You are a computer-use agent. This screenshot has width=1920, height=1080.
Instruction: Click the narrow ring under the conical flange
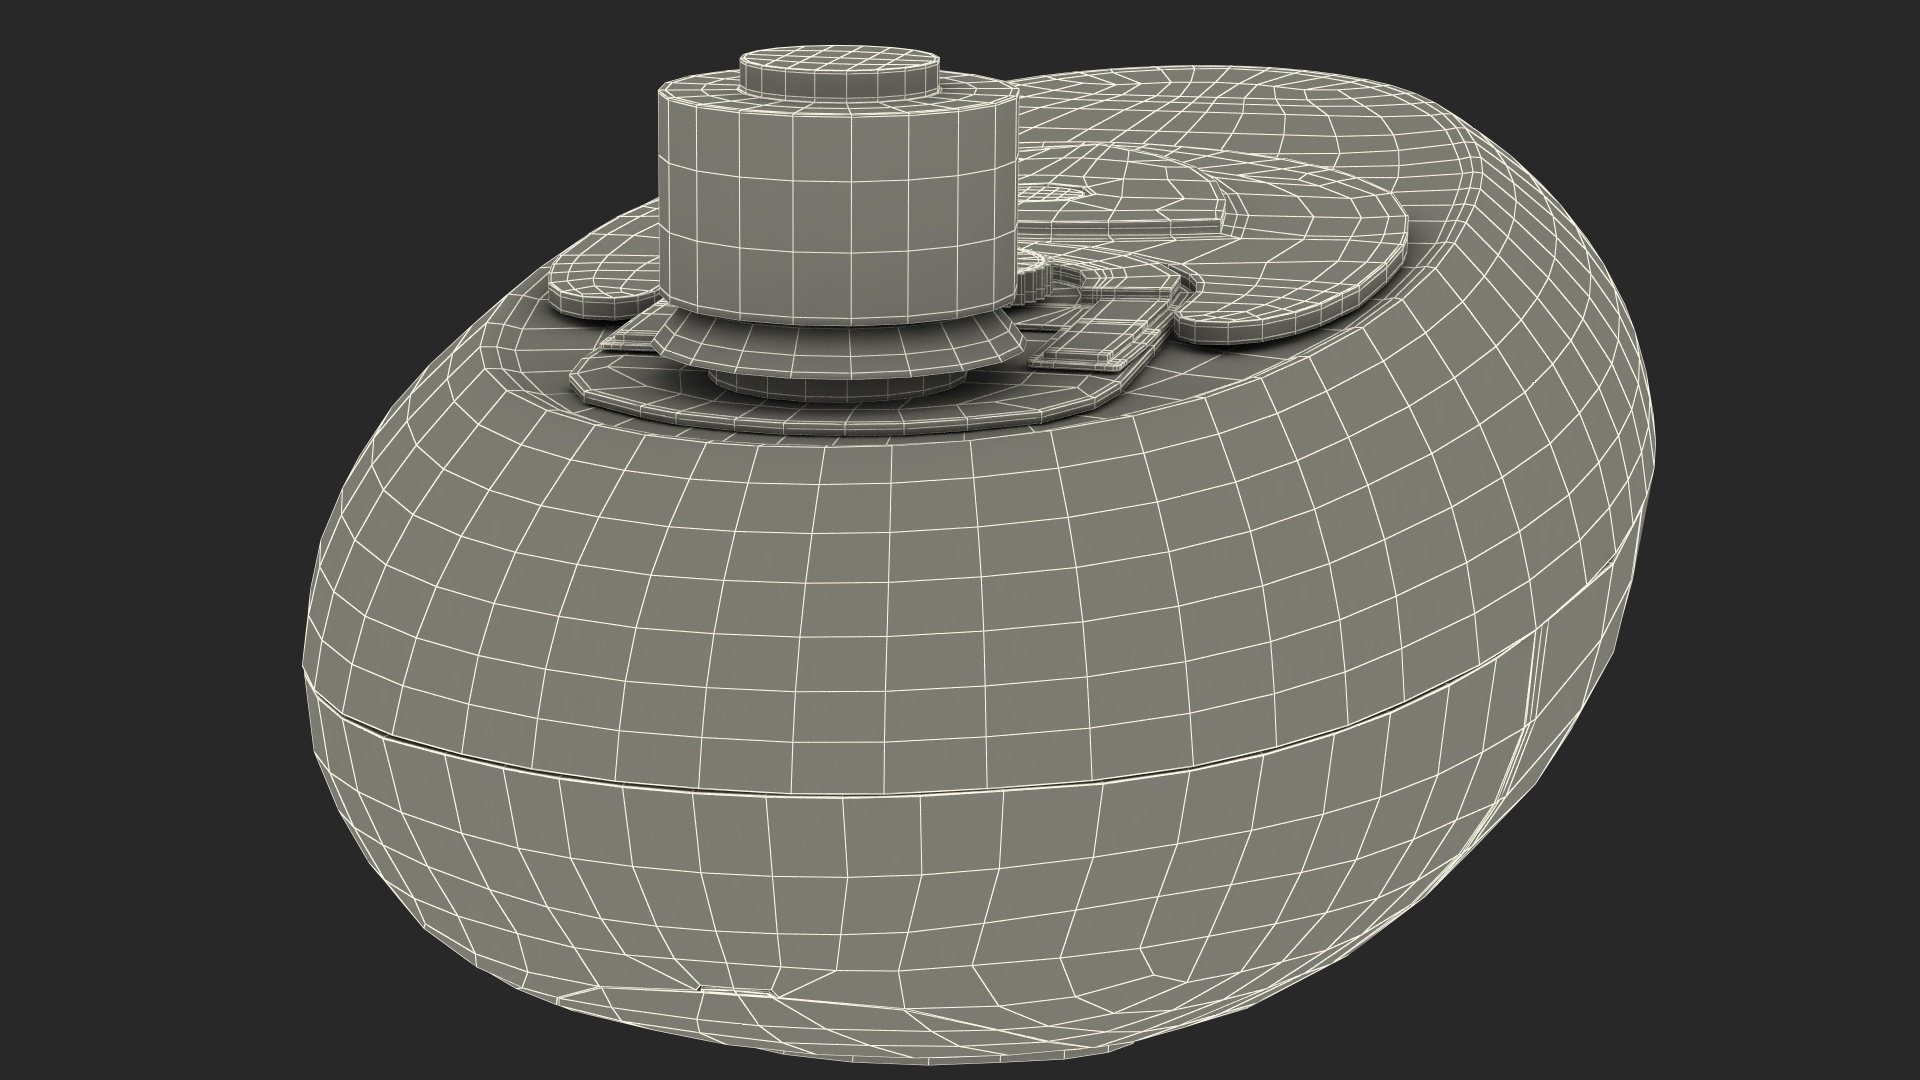(x=830, y=386)
